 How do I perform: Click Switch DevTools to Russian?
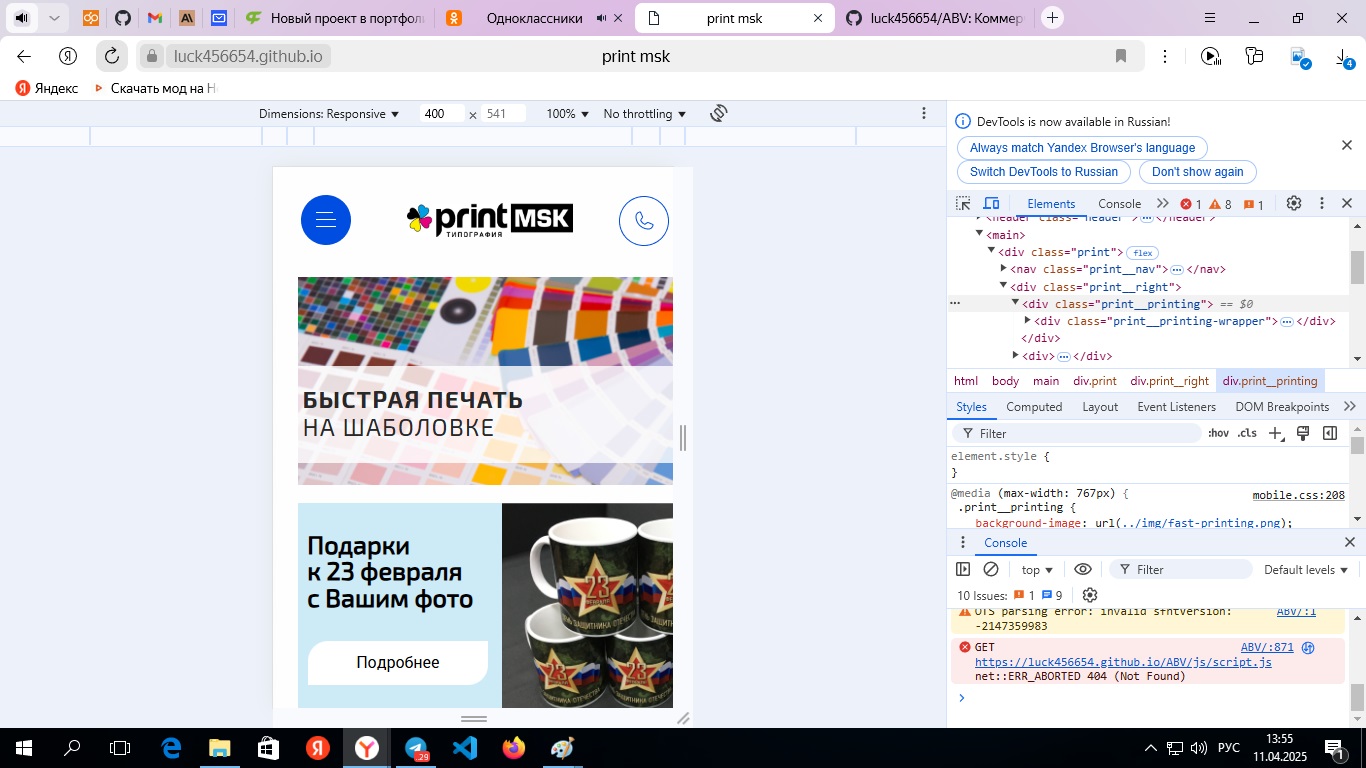click(1044, 172)
